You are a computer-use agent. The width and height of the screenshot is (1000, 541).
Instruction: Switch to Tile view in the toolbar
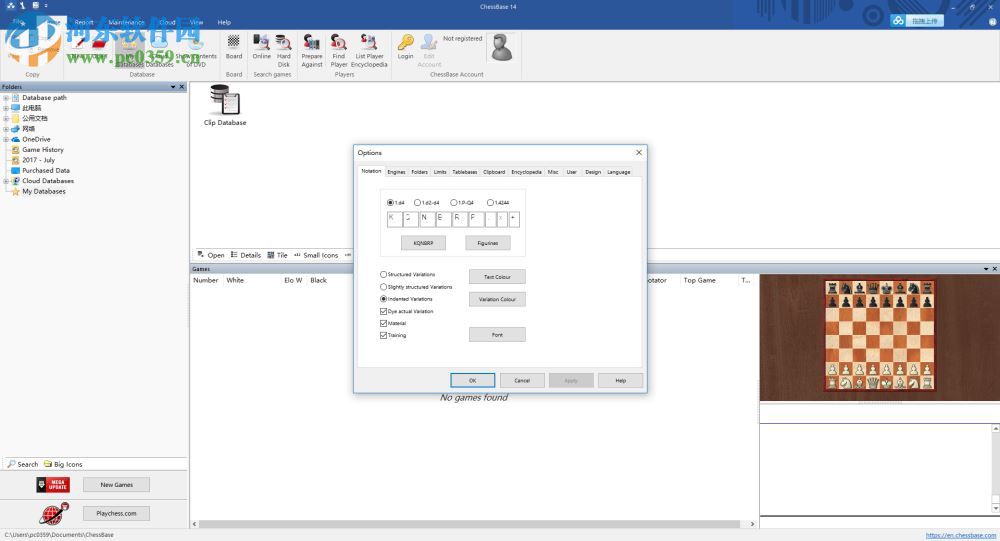pos(277,255)
